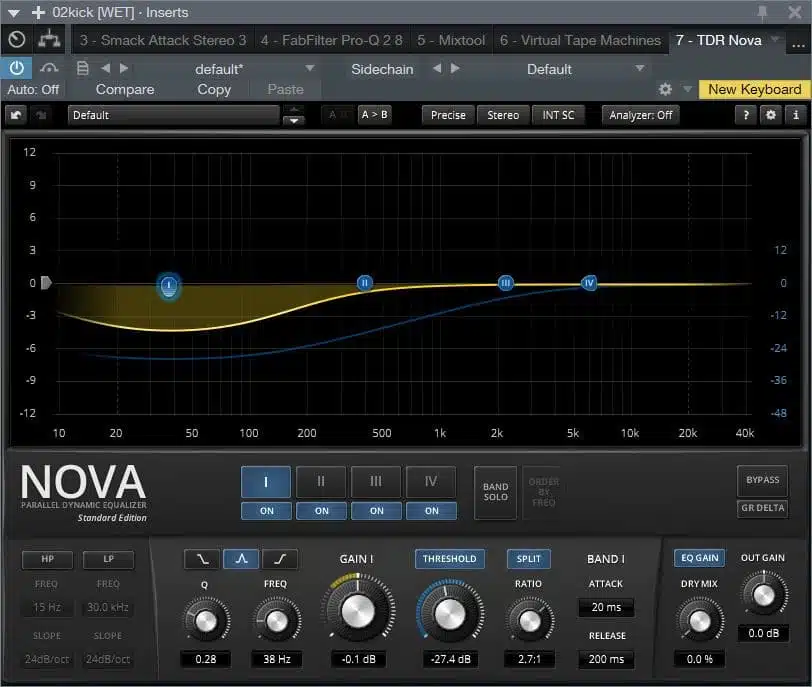Click the Compare button
The width and height of the screenshot is (812, 687).
coord(125,90)
